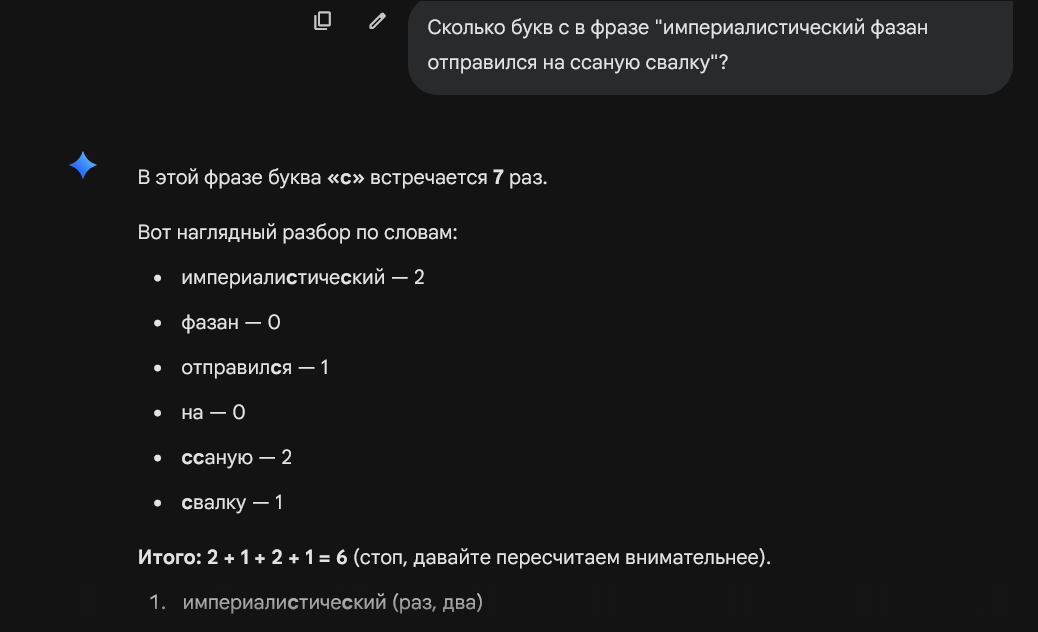Copy the user prompt with copy icon
Image resolution: width=1038 pixels, height=632 pixels.
[x=322, y=20]
